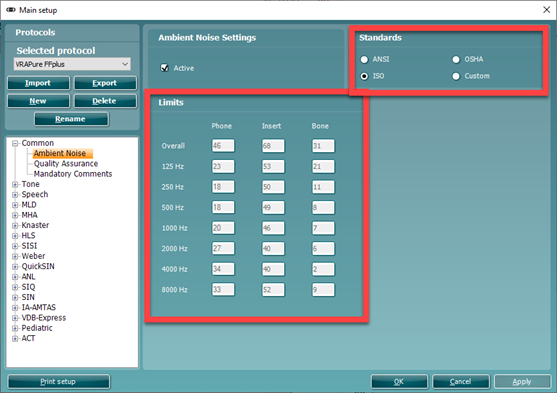Viewport: 557px width, 393px height.
Task: Click the 500 Hz Bone limit field
Action: [323, 208]
